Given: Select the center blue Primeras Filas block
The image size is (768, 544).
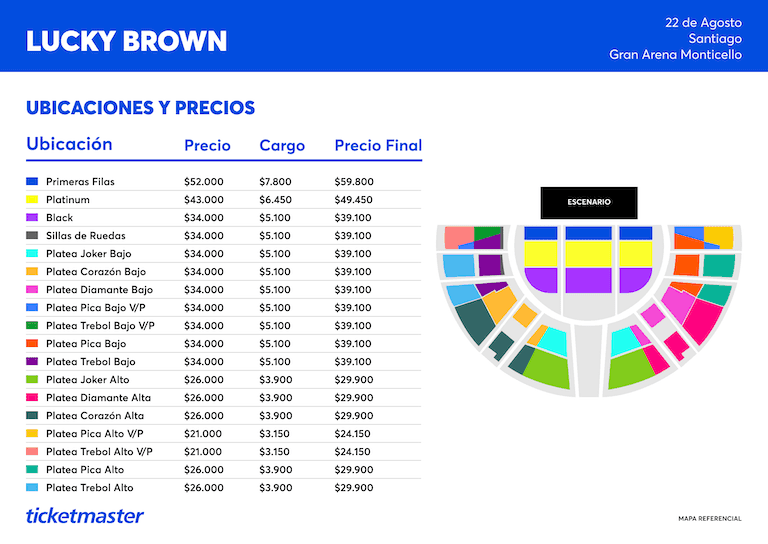Looking at the screenshot, I should (x=588, y=233).
